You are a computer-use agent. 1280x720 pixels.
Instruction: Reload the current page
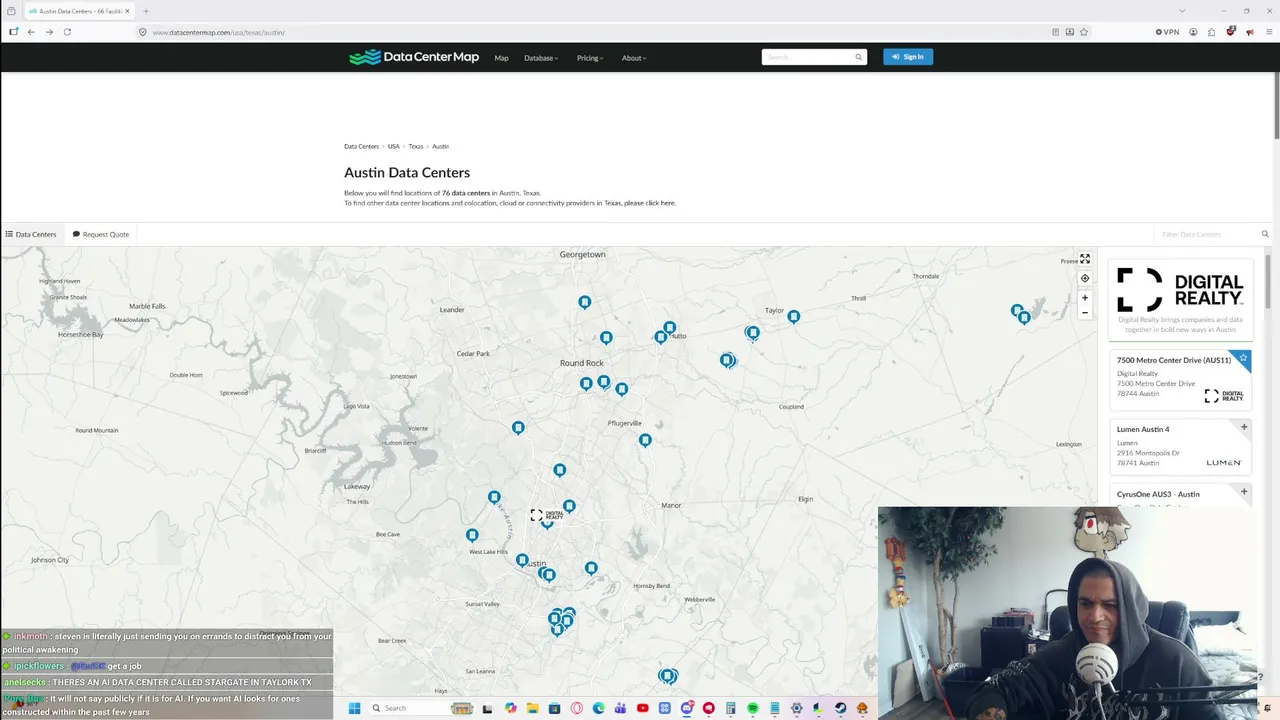(67, 32)
